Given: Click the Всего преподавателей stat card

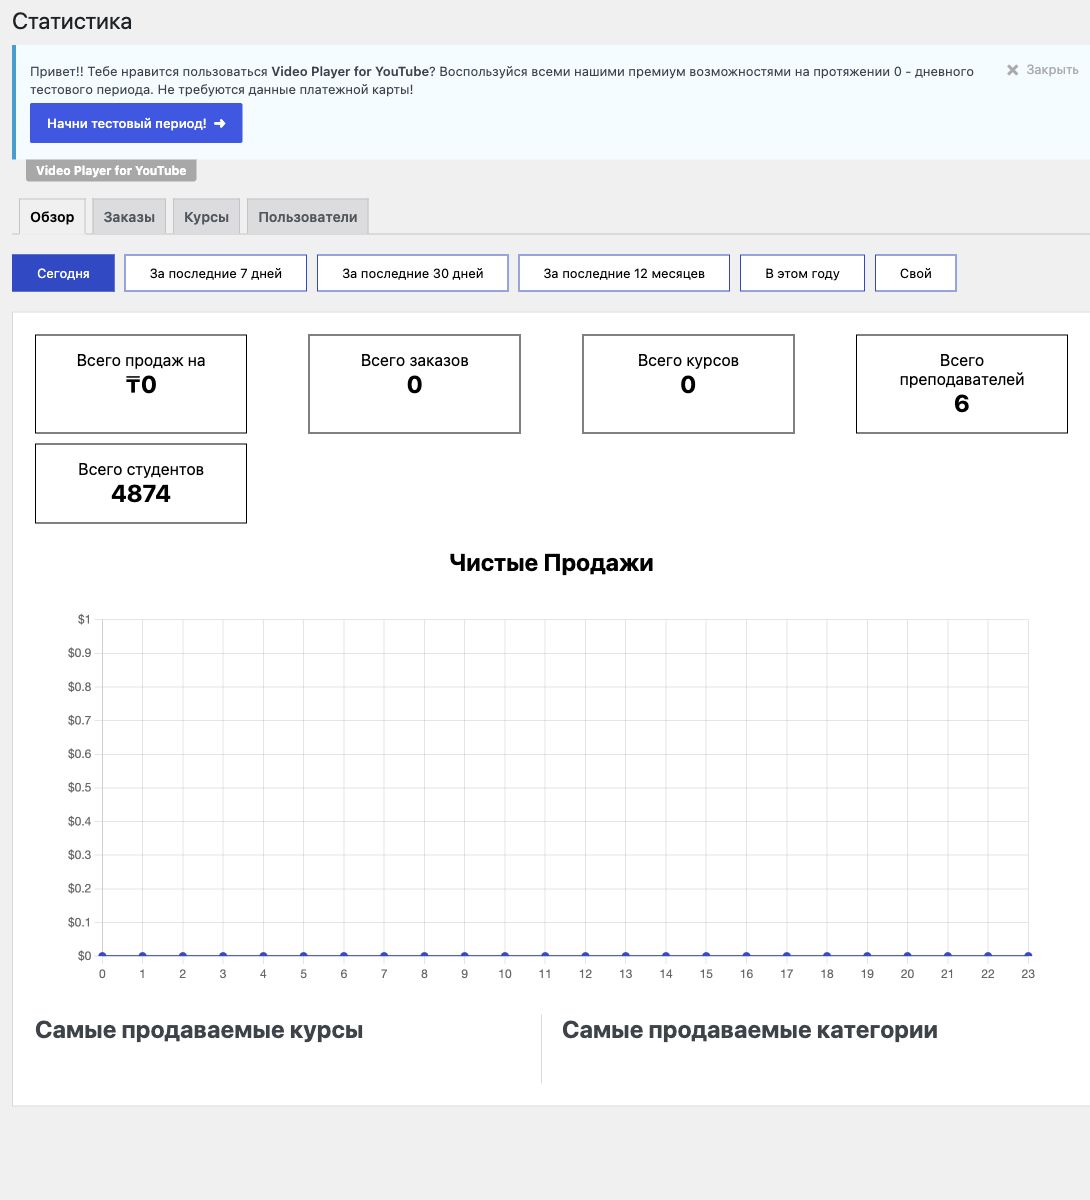Looking at the screenshot, I should coord(962,384).
